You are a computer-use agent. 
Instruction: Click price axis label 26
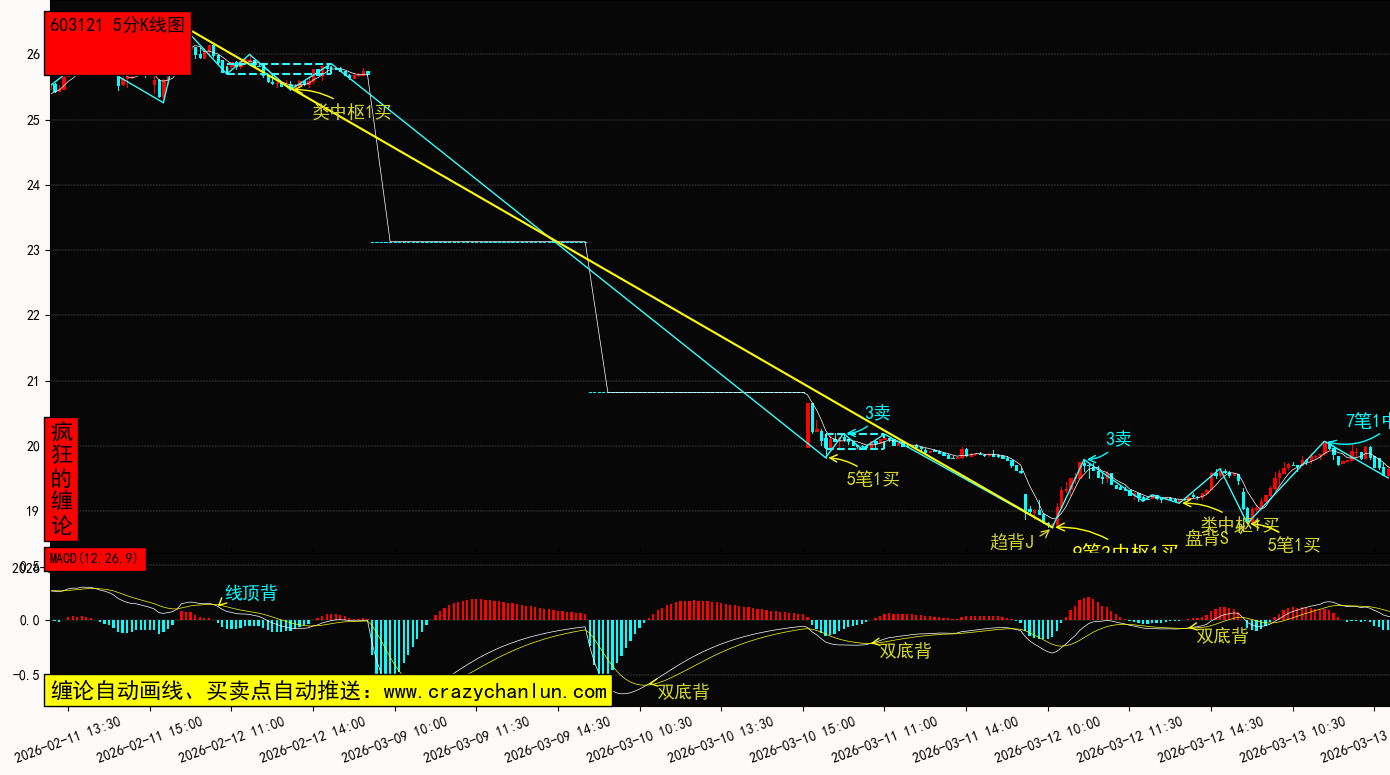(33, 55)
